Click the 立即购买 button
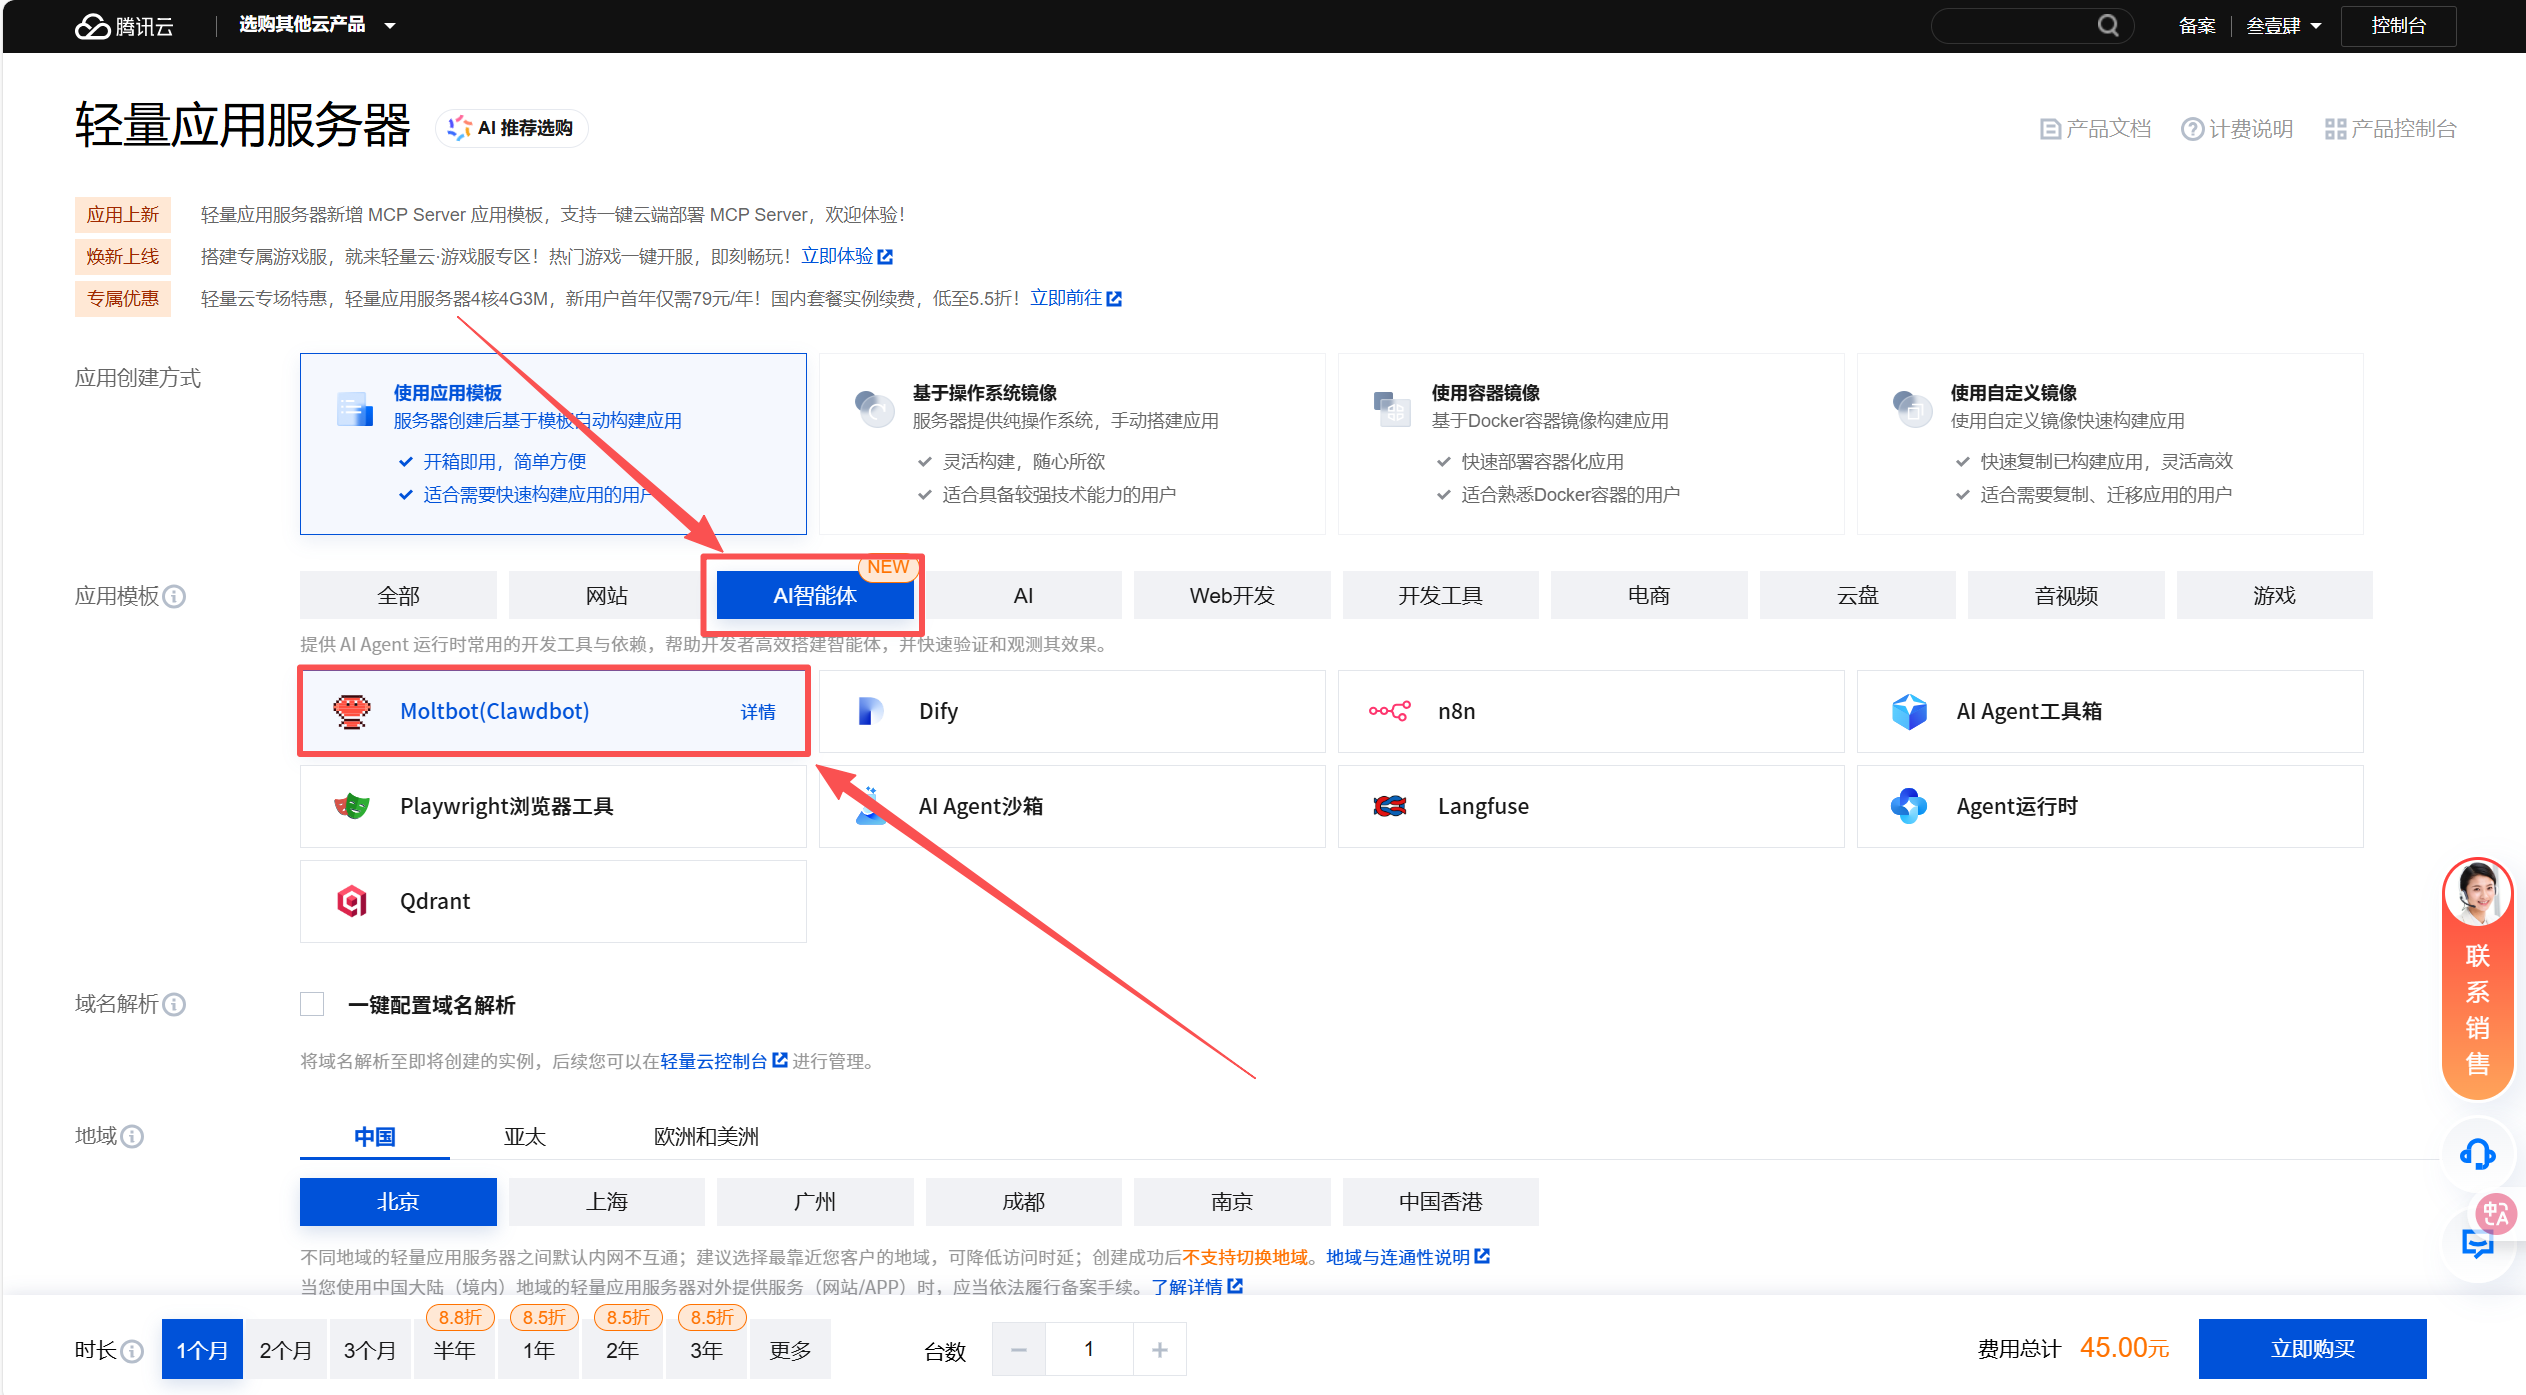The height and width of the screenshot is (1395, 2526). click(2311, 1348)
